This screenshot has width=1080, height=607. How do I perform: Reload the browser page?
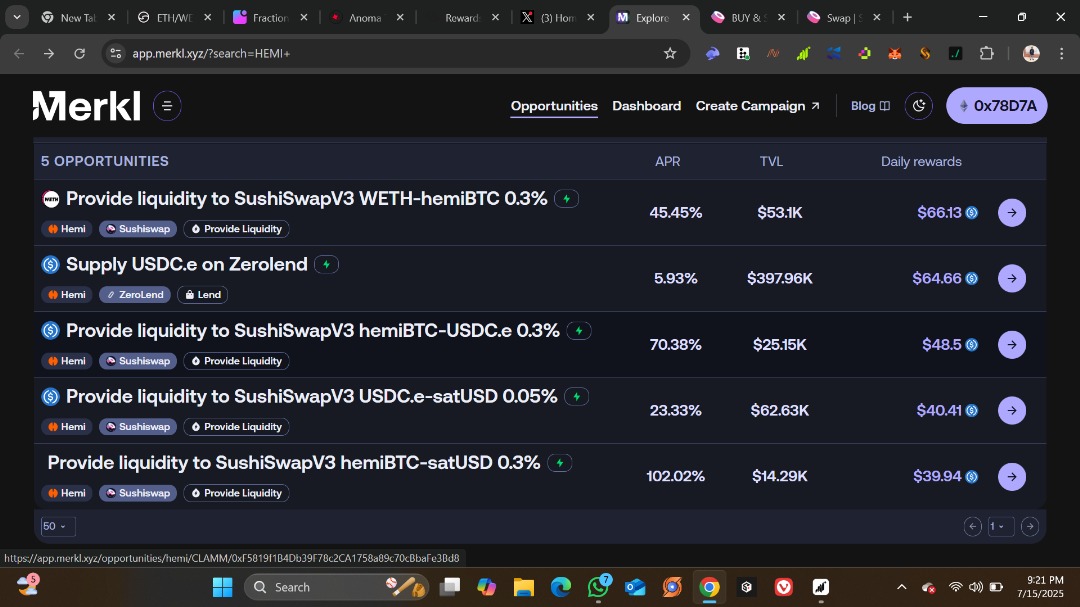coord(79,53)
